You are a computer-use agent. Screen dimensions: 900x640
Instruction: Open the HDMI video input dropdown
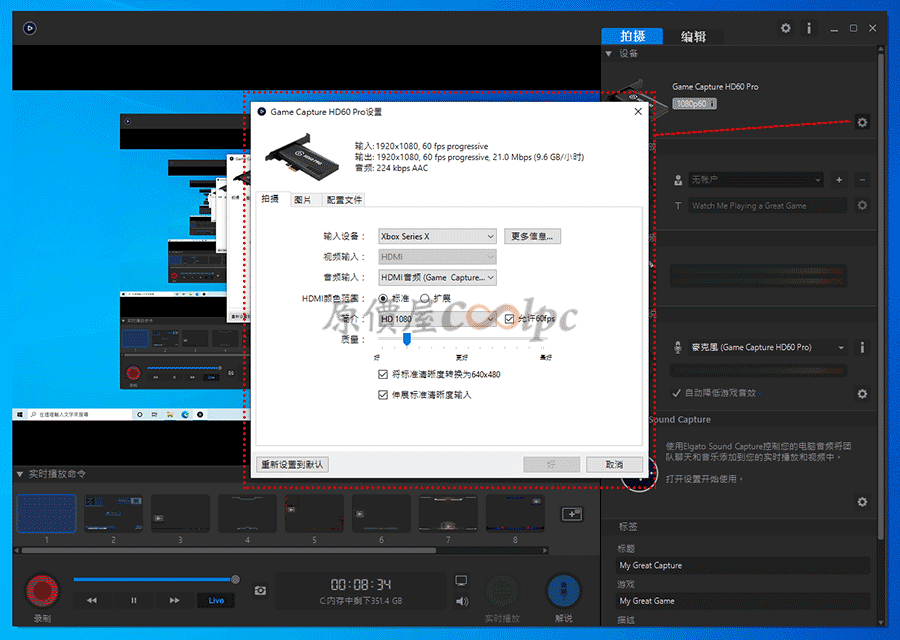pos(437,257)
